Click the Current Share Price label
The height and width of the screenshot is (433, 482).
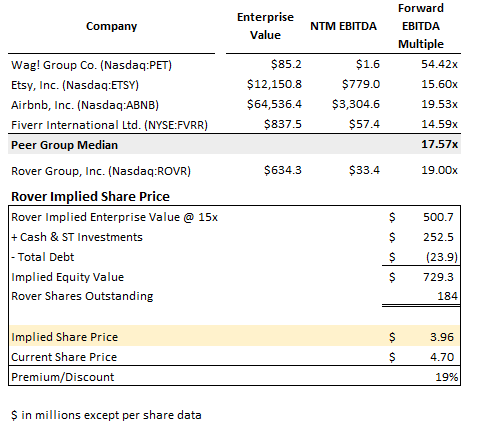point(64,357)
